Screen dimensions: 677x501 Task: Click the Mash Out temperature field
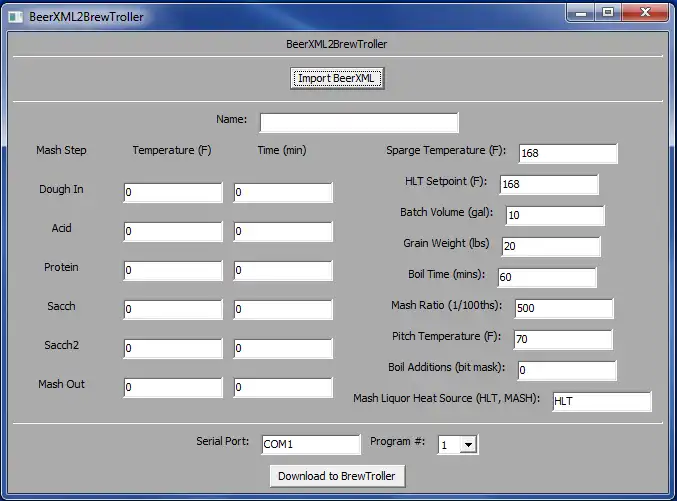click(173, 387)
